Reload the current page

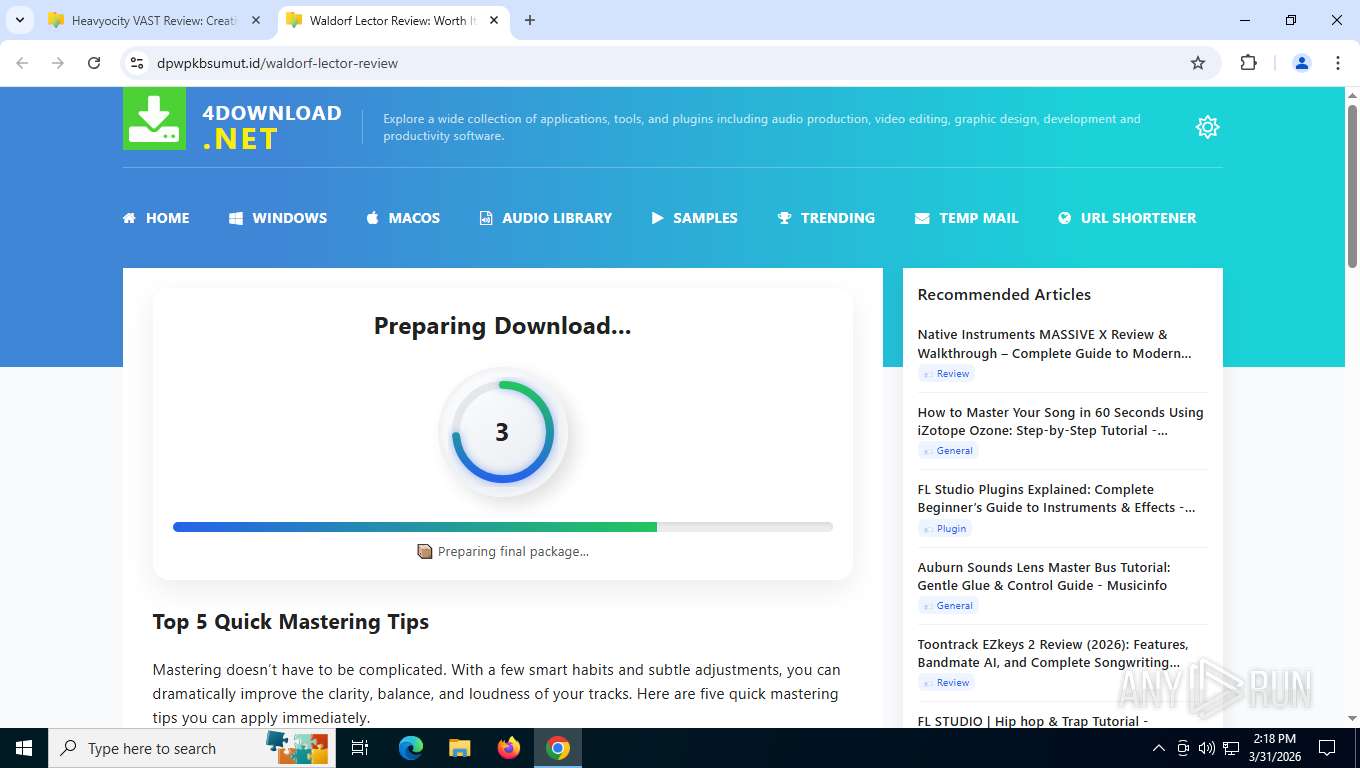tap(94, 63)
